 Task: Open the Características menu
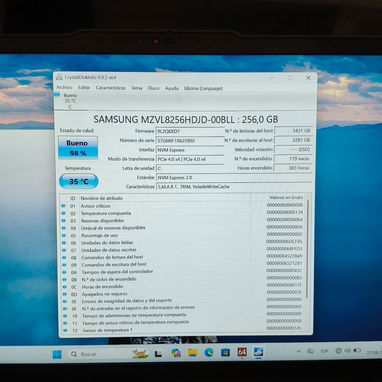click(110, 88)
